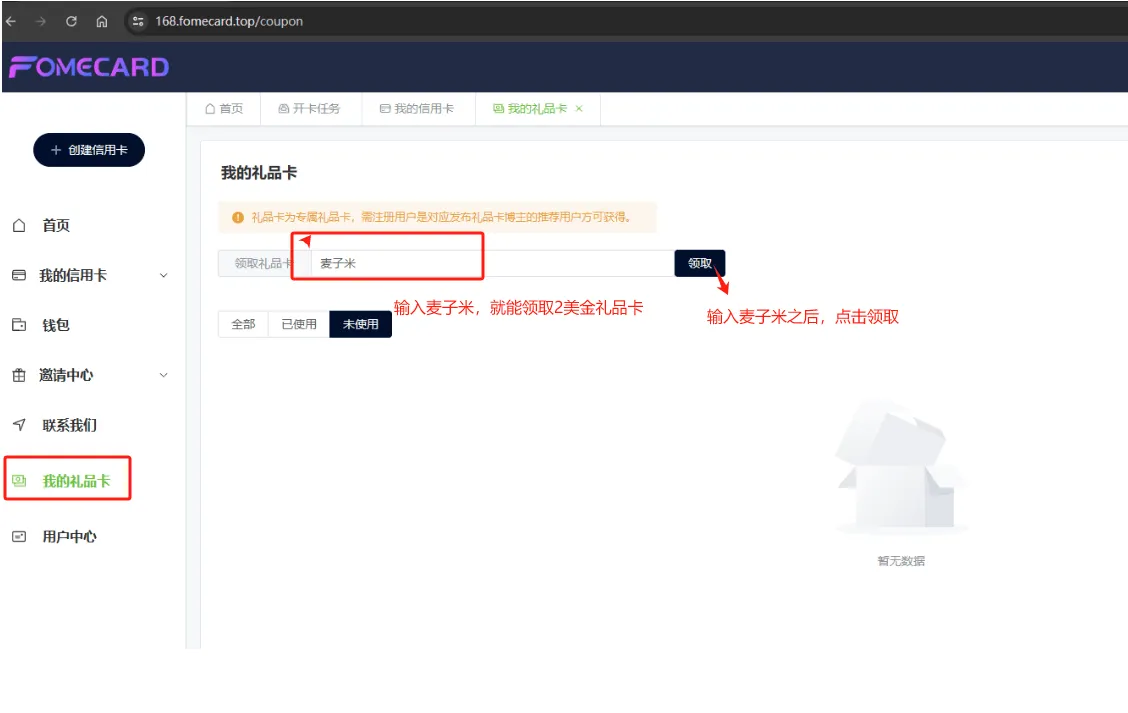
Task: Open the 我的信用卡 tab at top
Action: 418,110
